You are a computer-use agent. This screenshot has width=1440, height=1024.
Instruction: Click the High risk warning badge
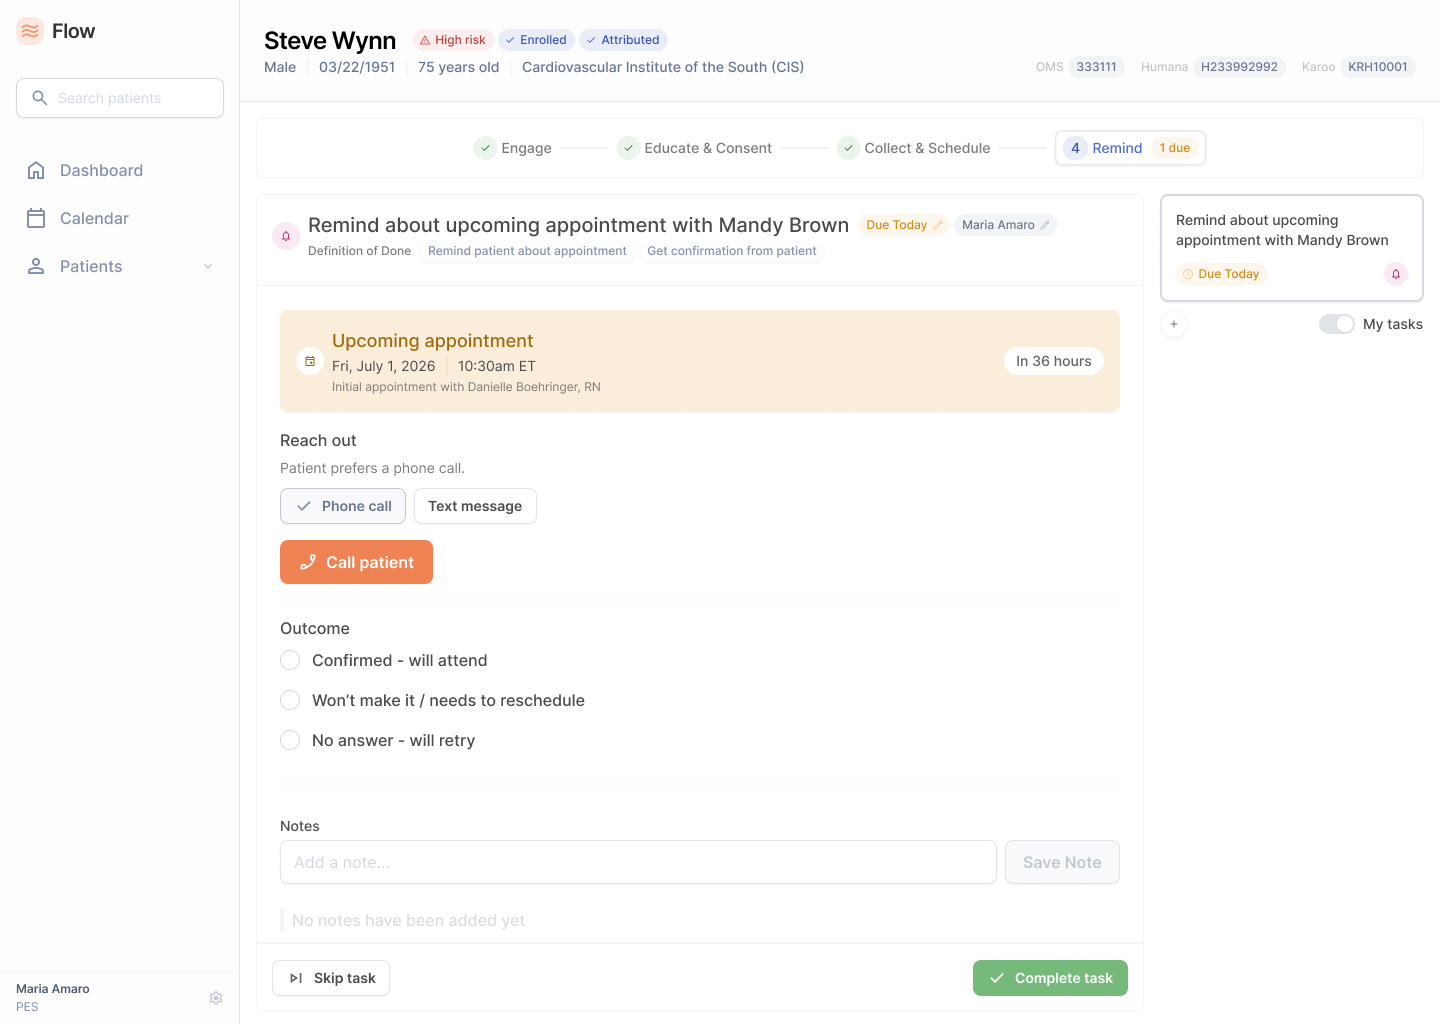pos(453,40)
